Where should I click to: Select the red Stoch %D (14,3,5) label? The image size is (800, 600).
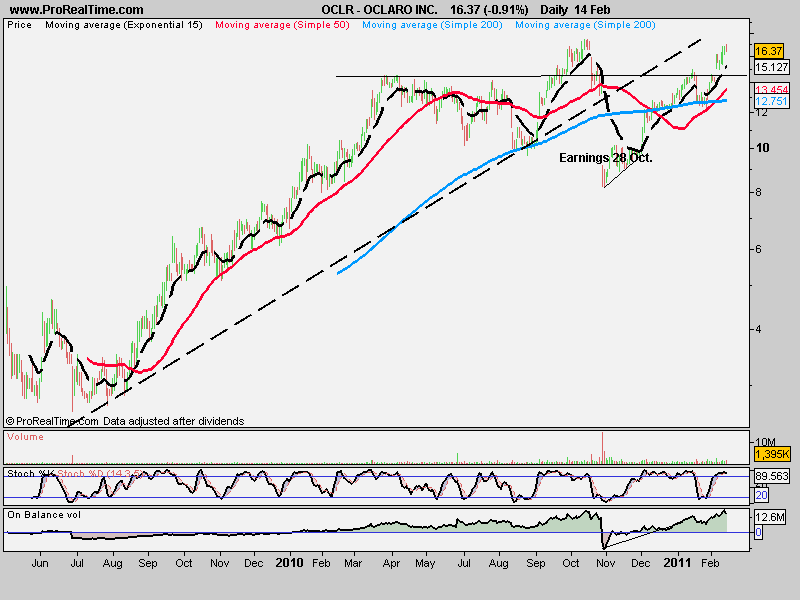click(x=99, y=473)
